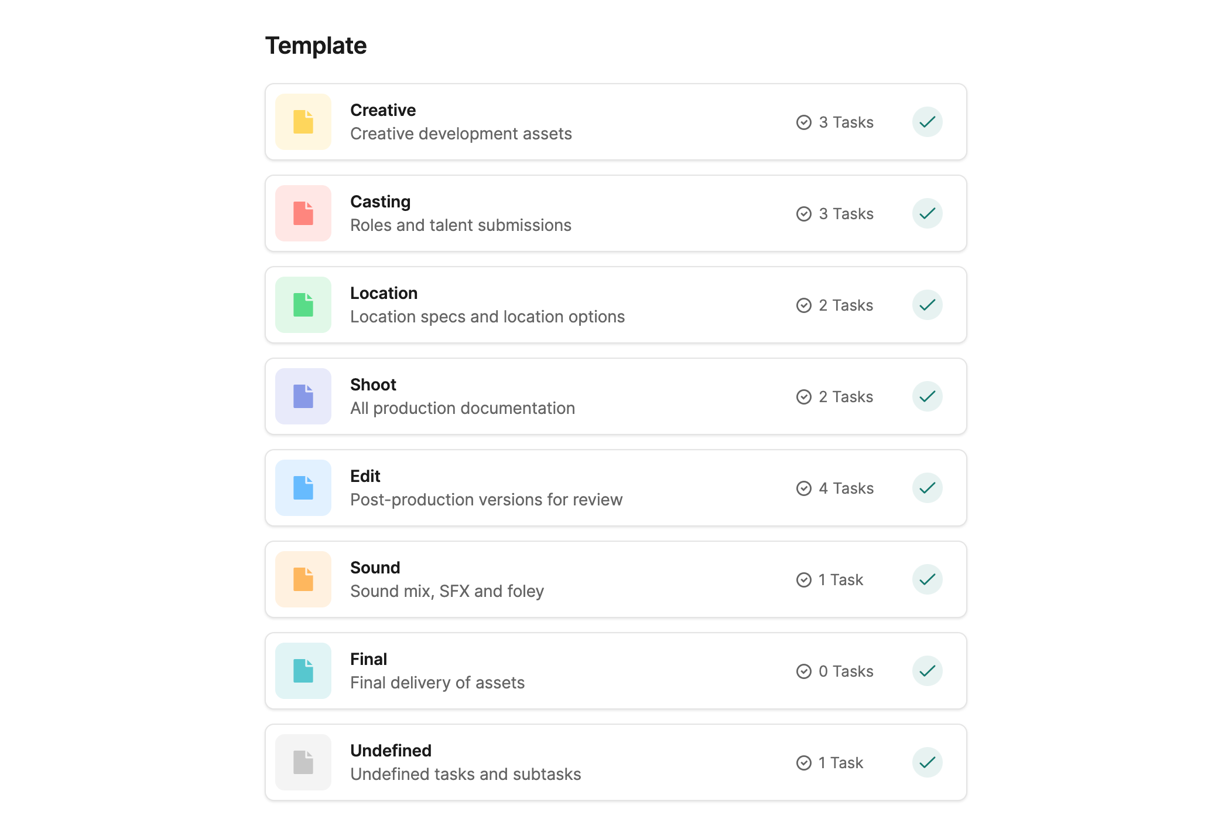Select the Final template title

pos(368,659)
